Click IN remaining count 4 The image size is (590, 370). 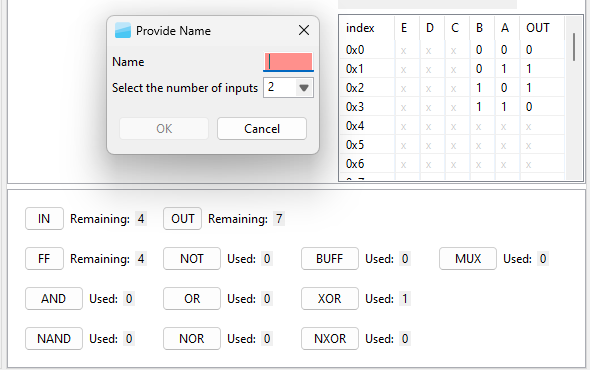[141, 219]
